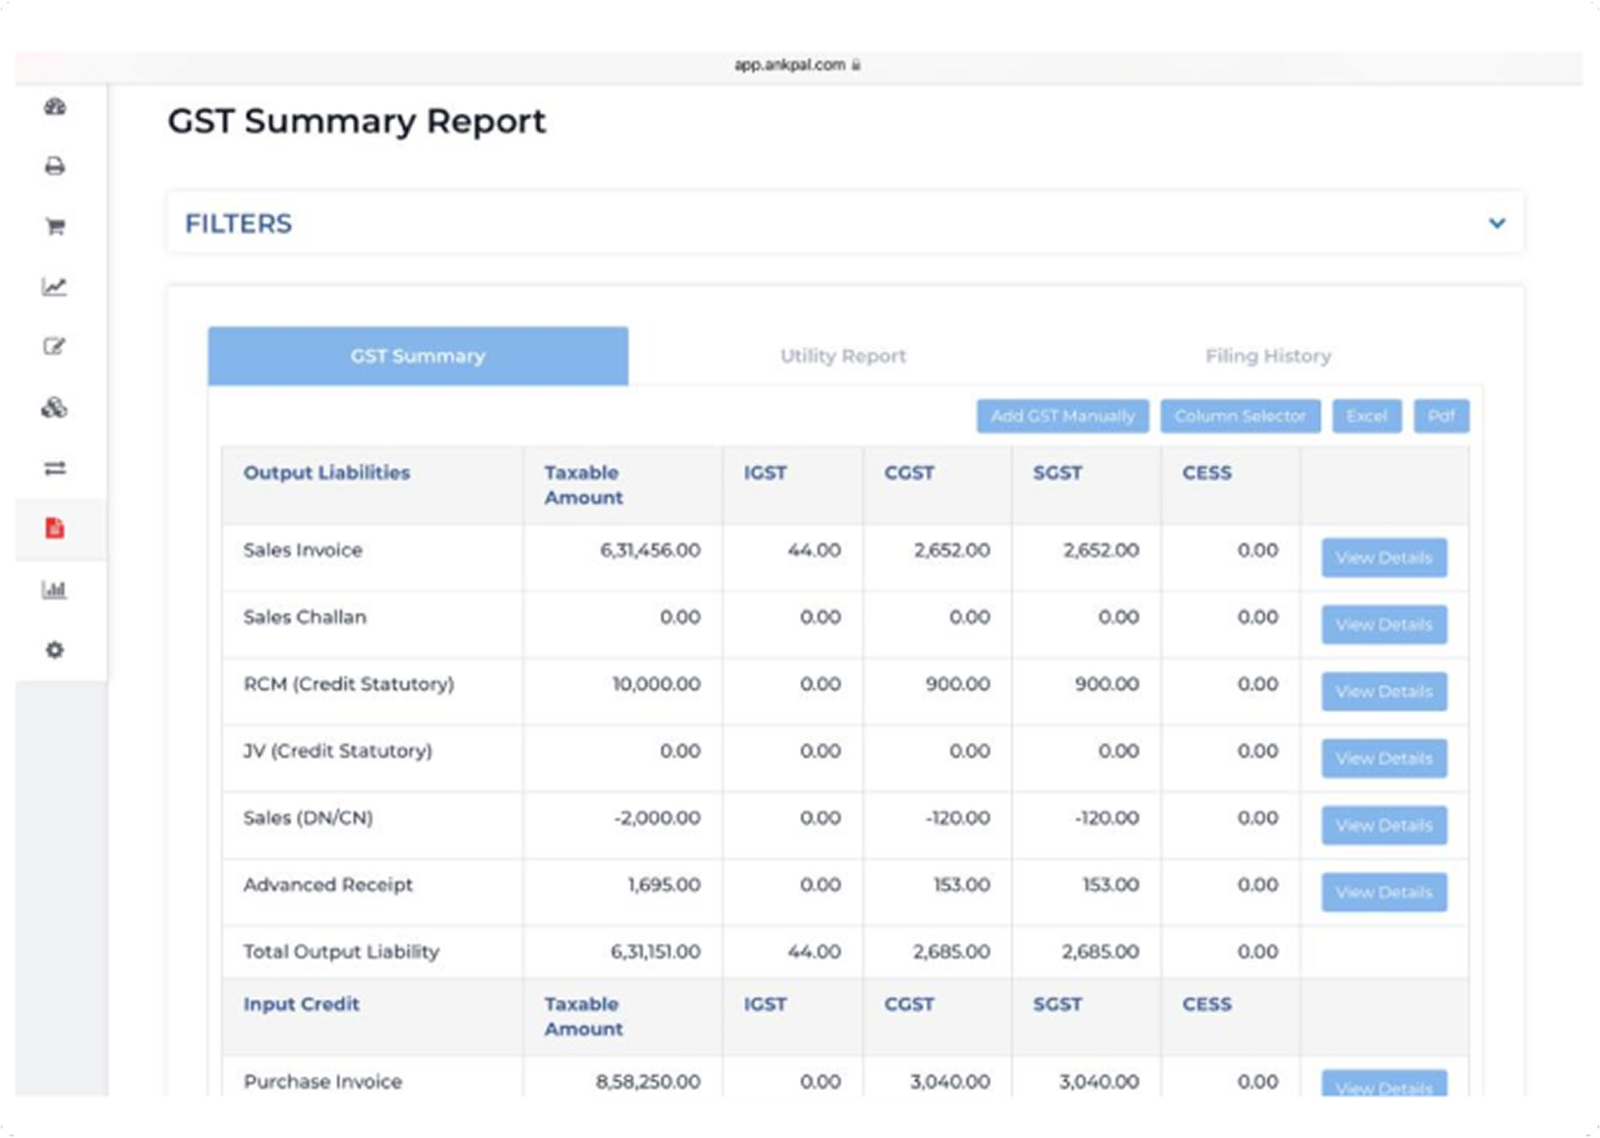The width and height of the screenshot is (1600, 1138).
Task: Select the GST Summary tab
Action: point(418,356)
